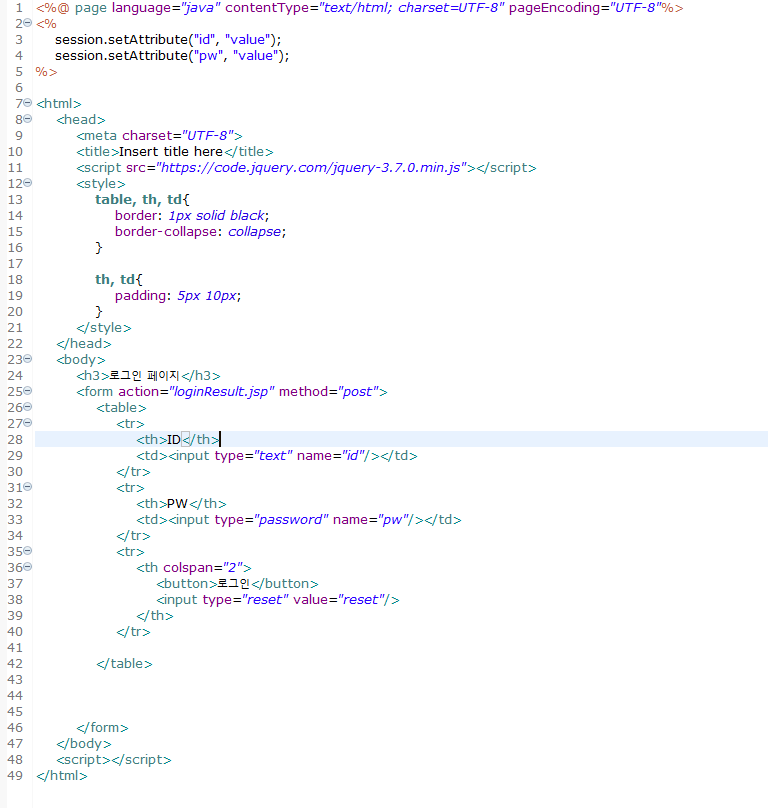The image size is (768, 808).
Task: Click the closing </table> tag
Action: (x=124, y=663)
